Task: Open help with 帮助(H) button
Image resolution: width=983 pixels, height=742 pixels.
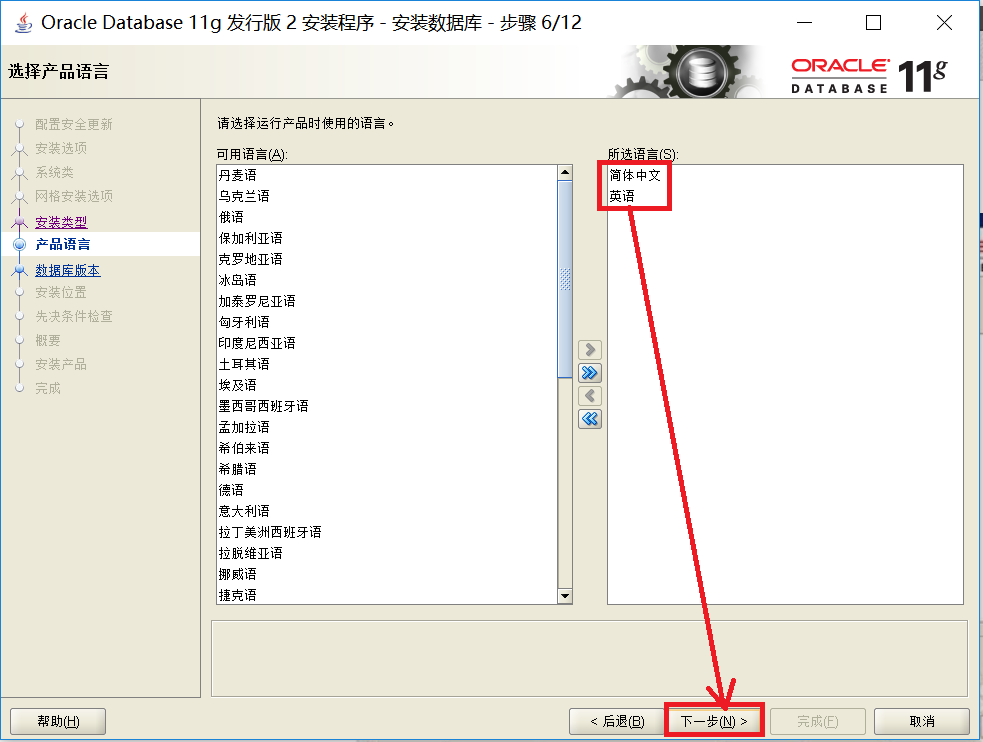Action: point(58,721)
